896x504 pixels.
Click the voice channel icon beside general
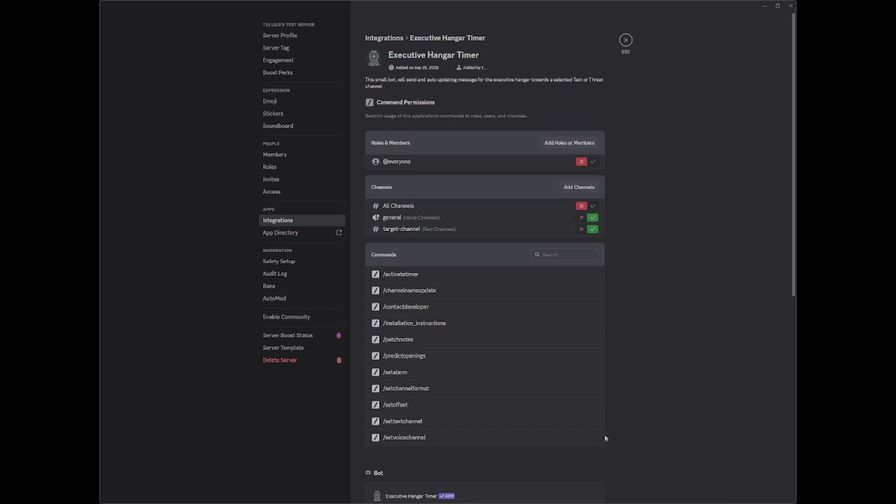(376, 217)
